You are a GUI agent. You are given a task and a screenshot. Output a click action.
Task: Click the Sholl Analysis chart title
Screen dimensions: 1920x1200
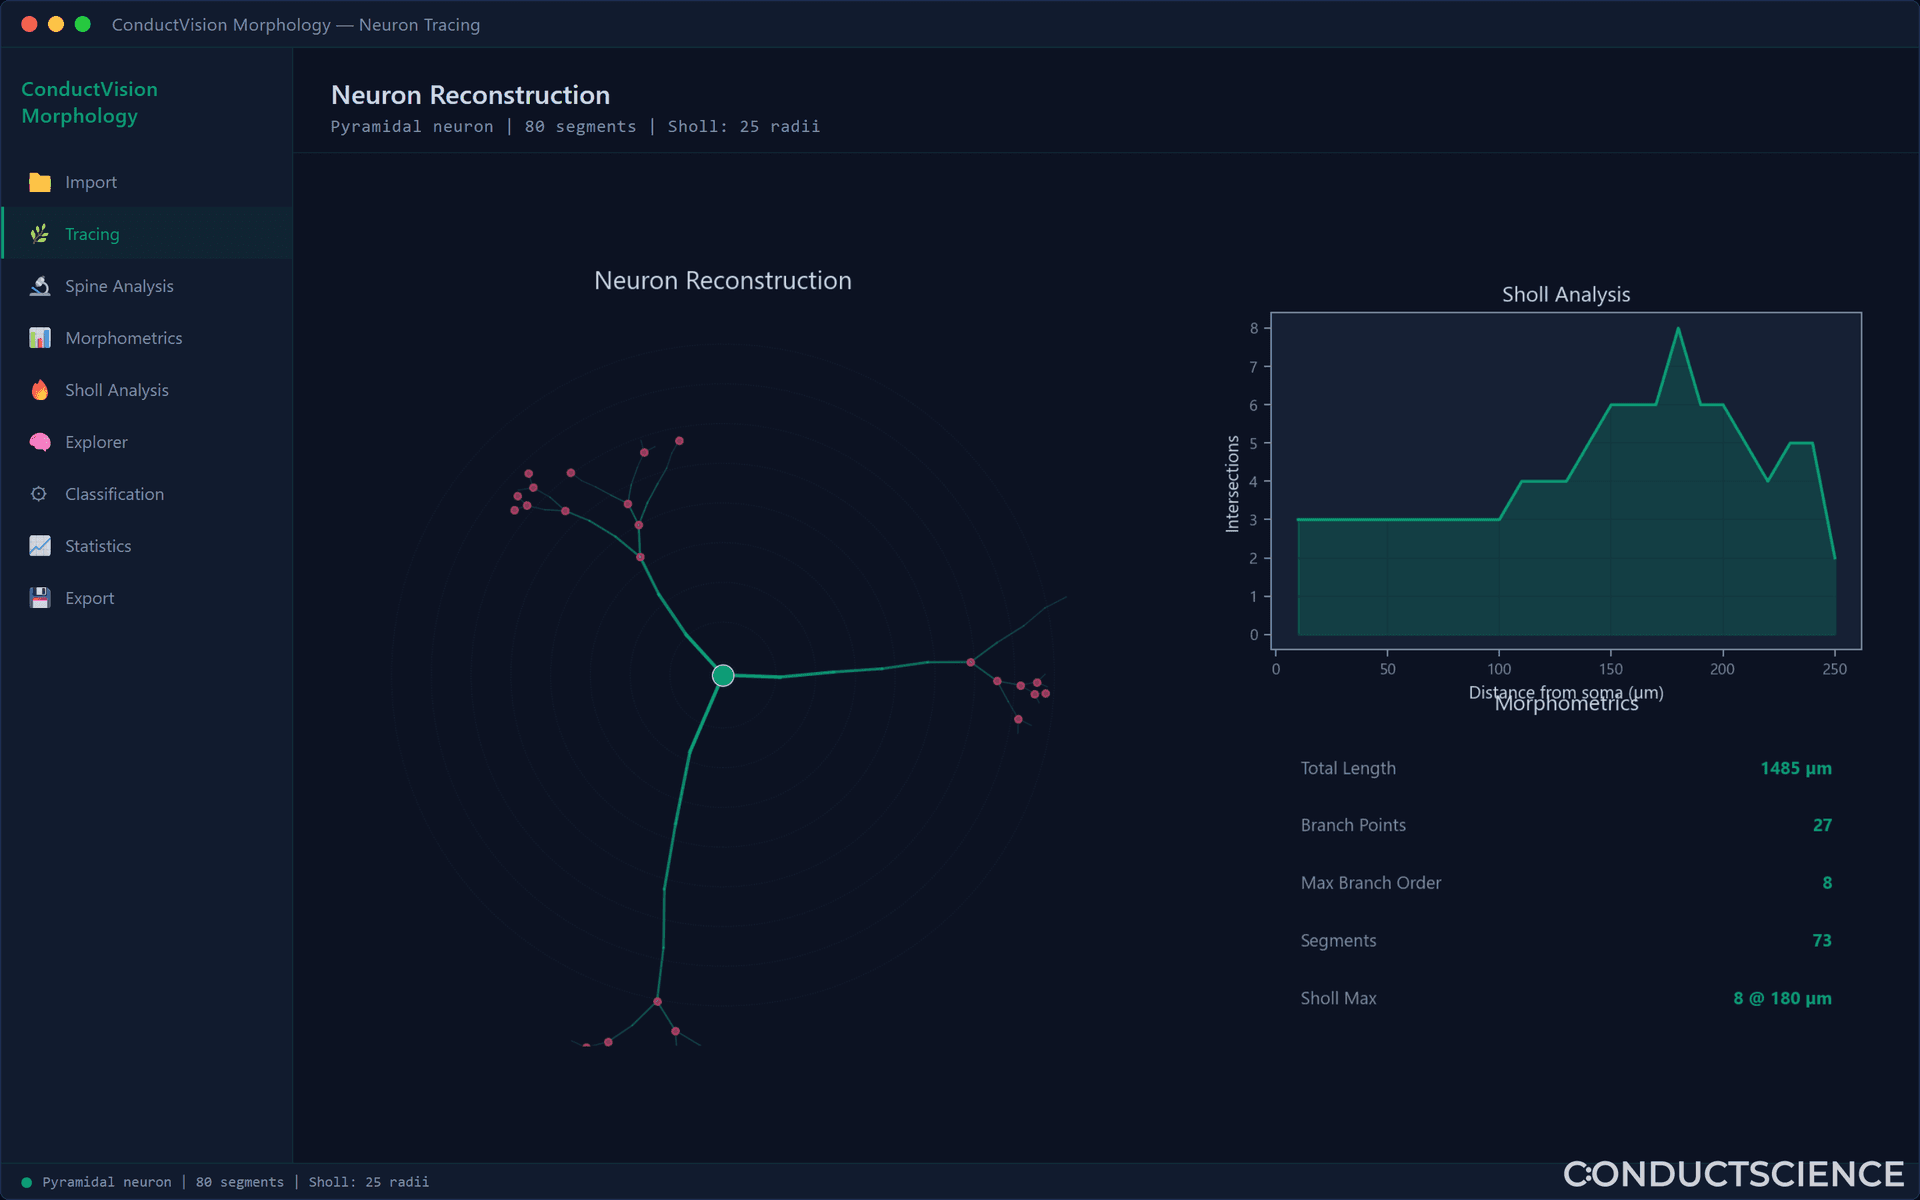coord(1566,294)
